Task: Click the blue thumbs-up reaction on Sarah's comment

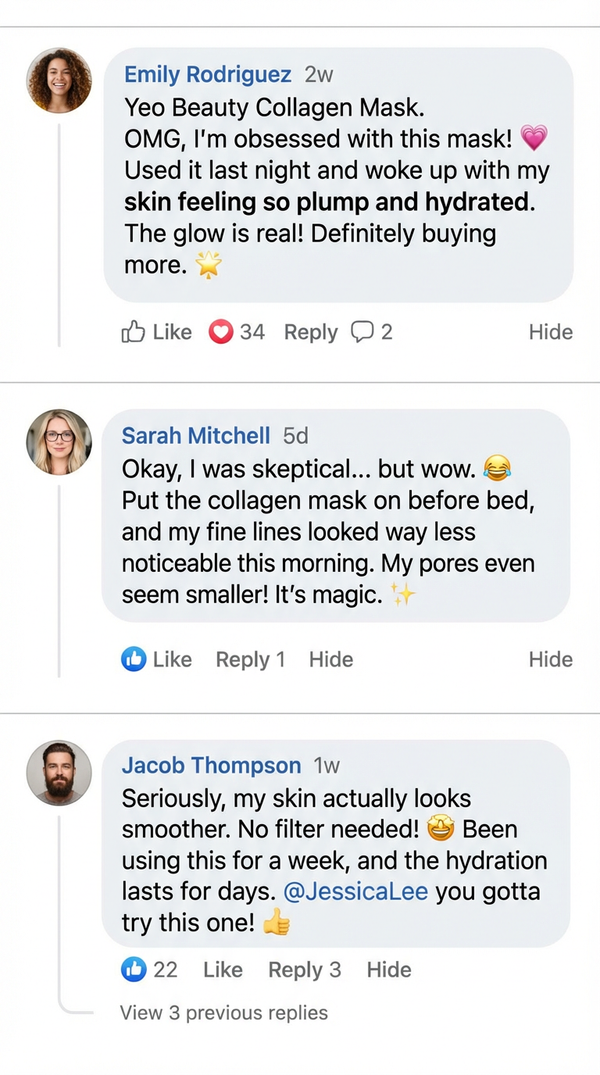Action: coord(138,659)
